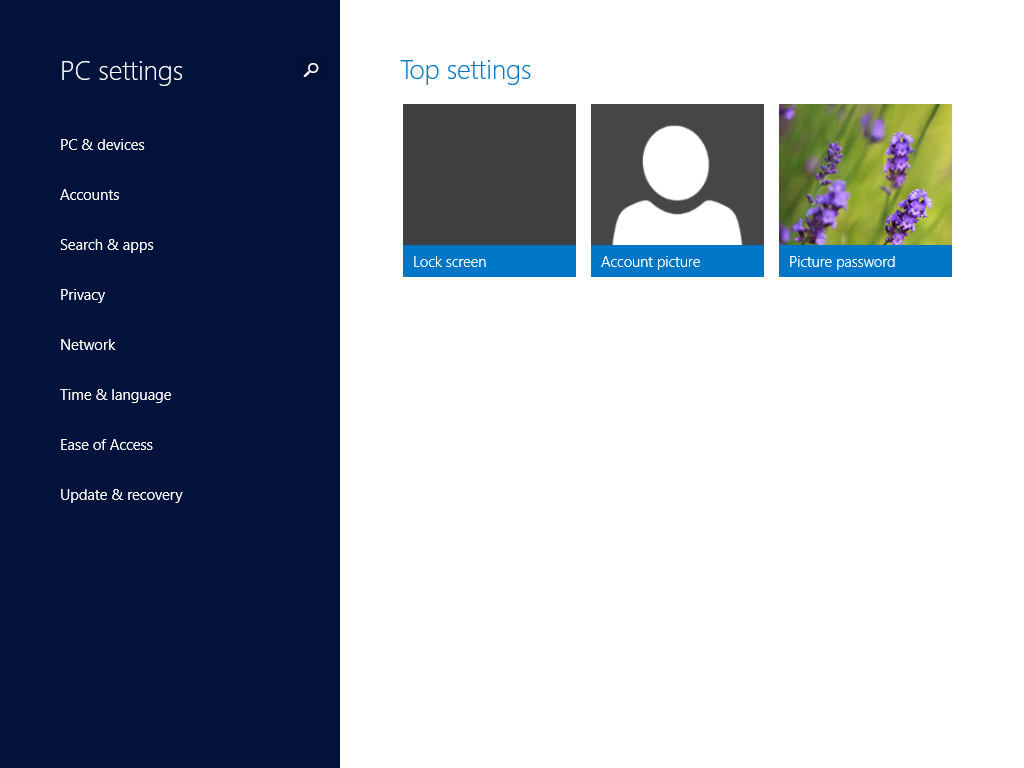Open the Lock screen tile image
The width and height of the screenshot is (1024, 768).
point(489,174)
